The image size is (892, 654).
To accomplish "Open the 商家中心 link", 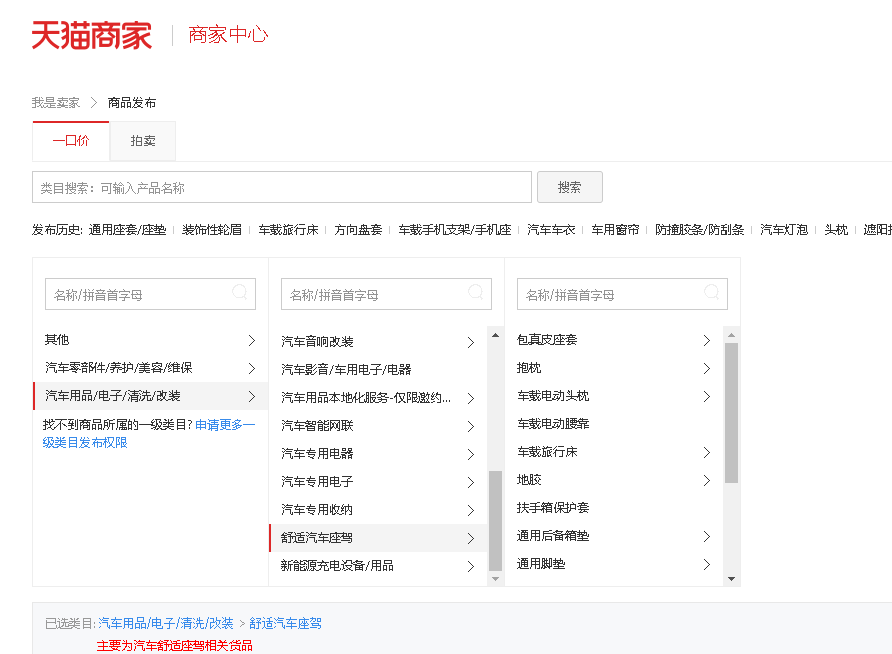I will pyautogui.click(x=228, y=35).
